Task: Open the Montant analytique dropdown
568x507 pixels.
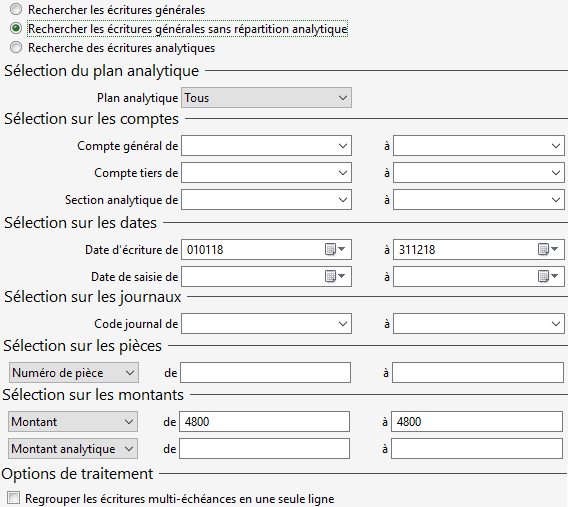Action: point(73,449)
